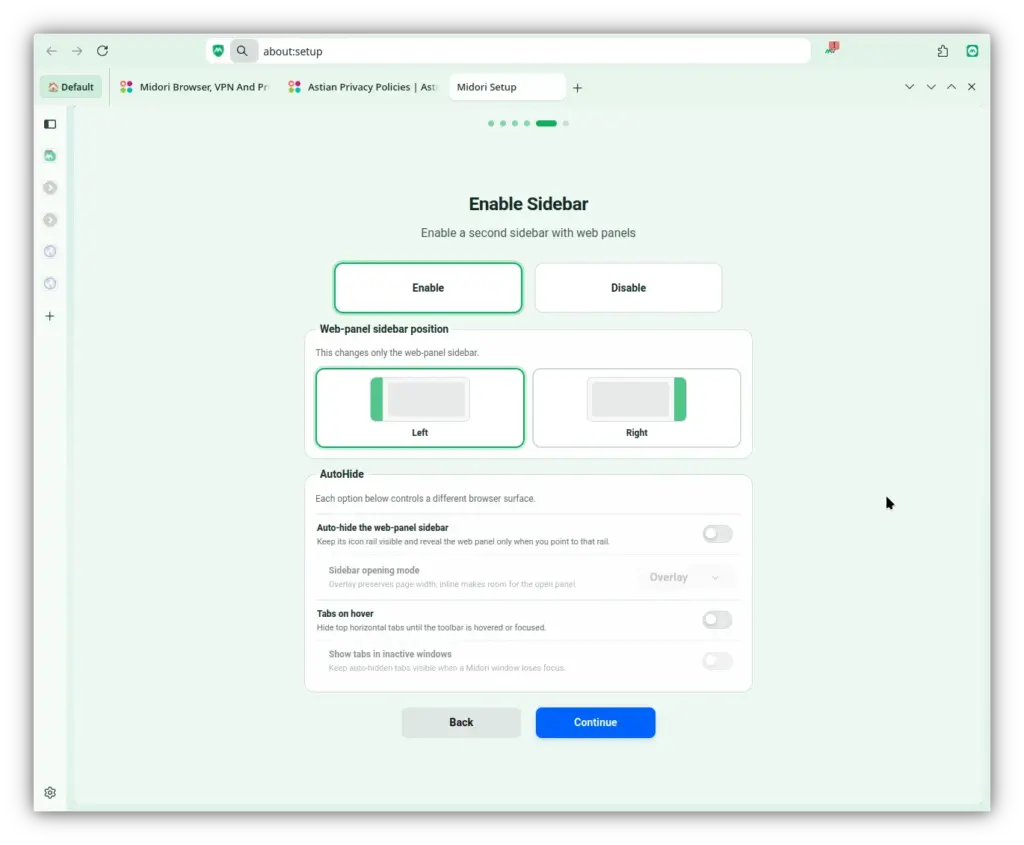Image resolution: width=1024 pixels, height=845 pixels.
Task: Select the Right sidebar position option
Action: click(636, 408)
